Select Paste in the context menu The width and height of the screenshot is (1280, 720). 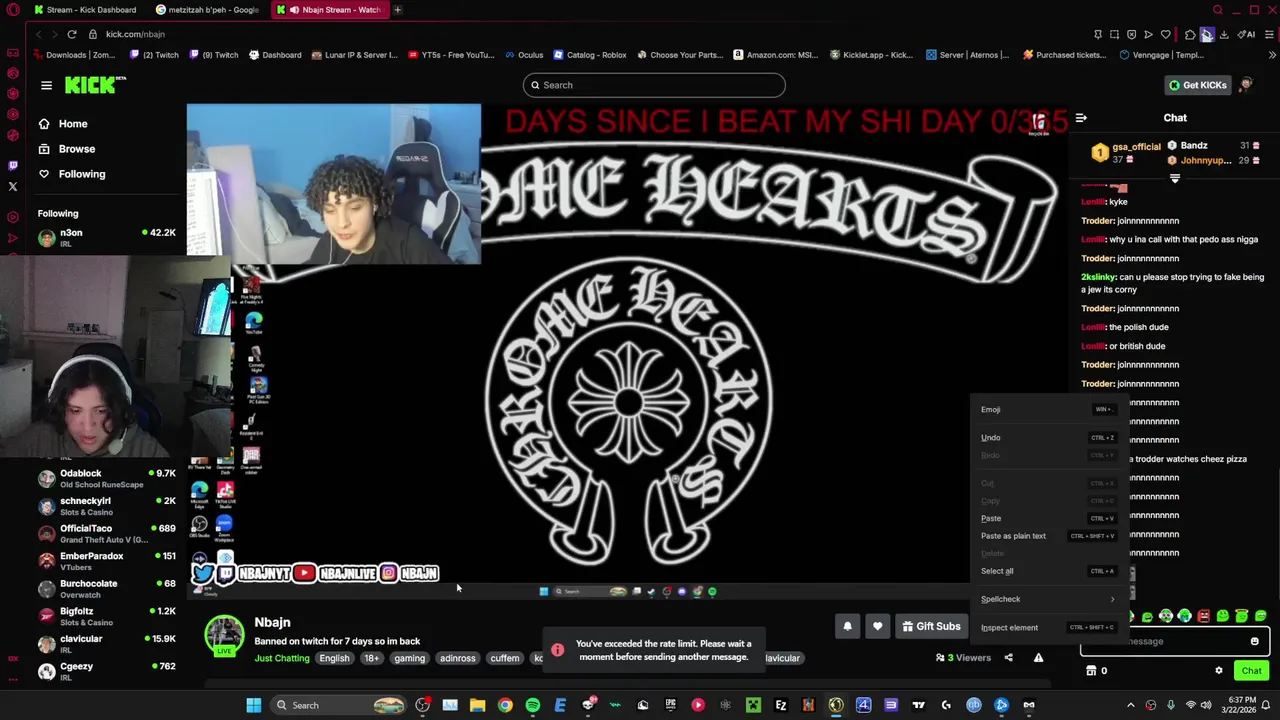[1046, 518]
